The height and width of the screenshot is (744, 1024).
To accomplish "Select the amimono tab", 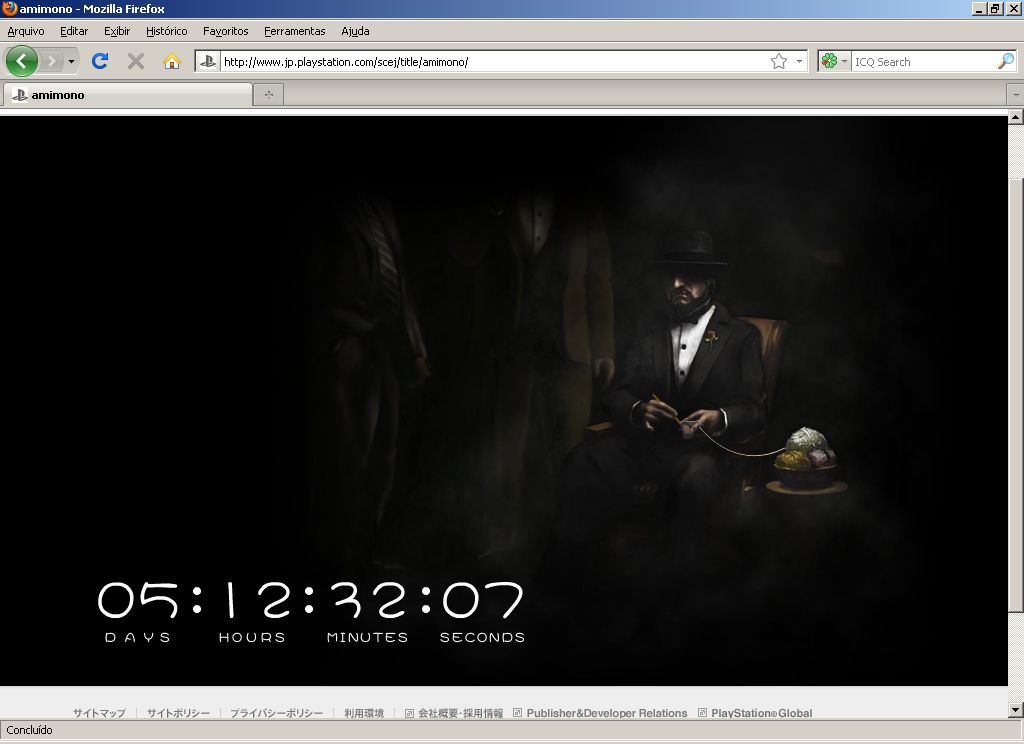I will tap(127, 95).
